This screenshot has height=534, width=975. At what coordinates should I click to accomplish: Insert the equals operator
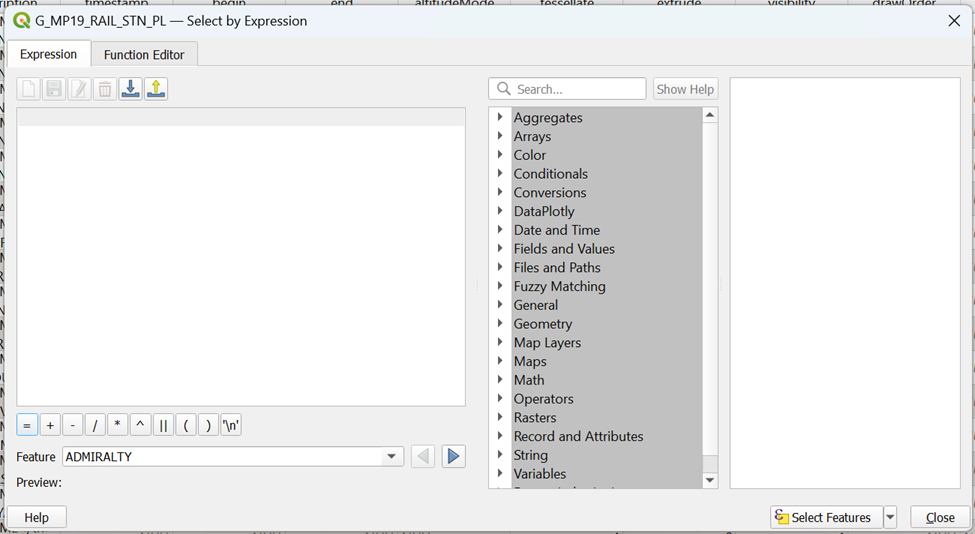[x=27, y=425]
